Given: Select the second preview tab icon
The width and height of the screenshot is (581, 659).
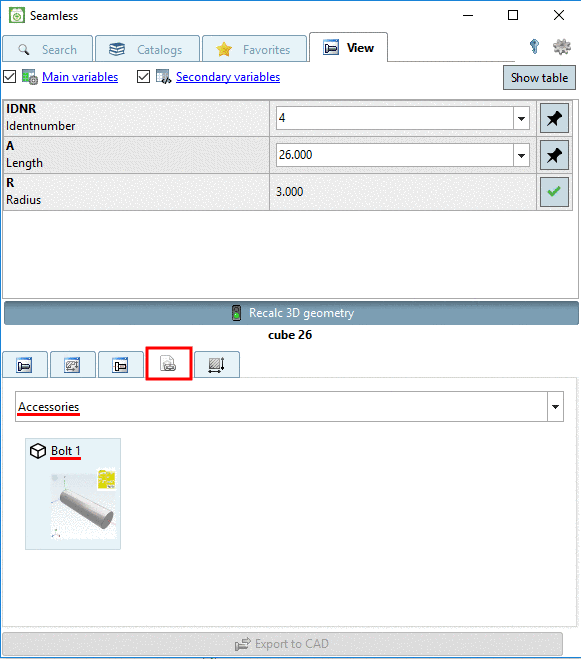Looking at the screenshot, I should [73, 365].
